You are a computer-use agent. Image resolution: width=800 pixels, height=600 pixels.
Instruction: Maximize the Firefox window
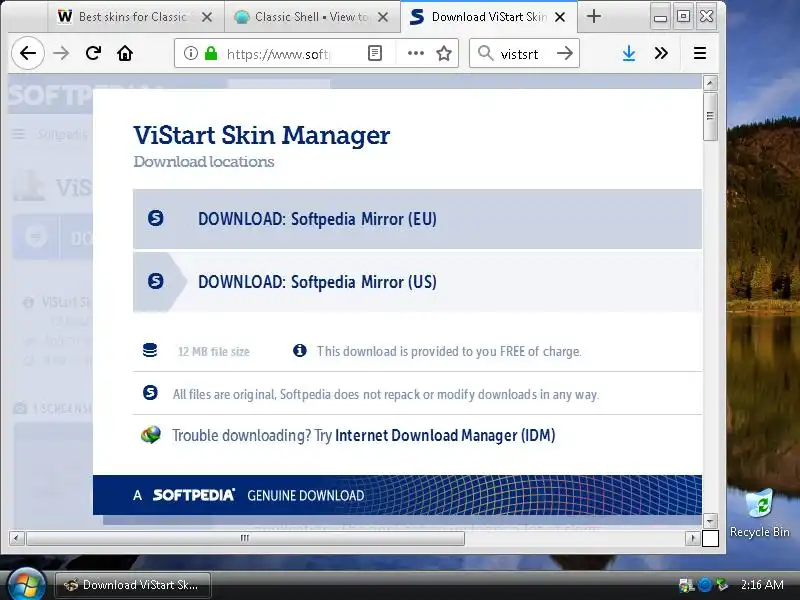(683, 17)
